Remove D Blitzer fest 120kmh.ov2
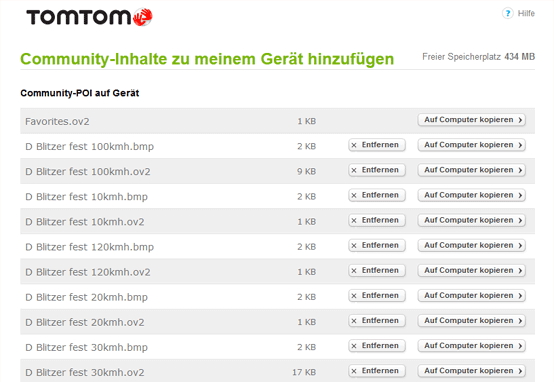 377,270
